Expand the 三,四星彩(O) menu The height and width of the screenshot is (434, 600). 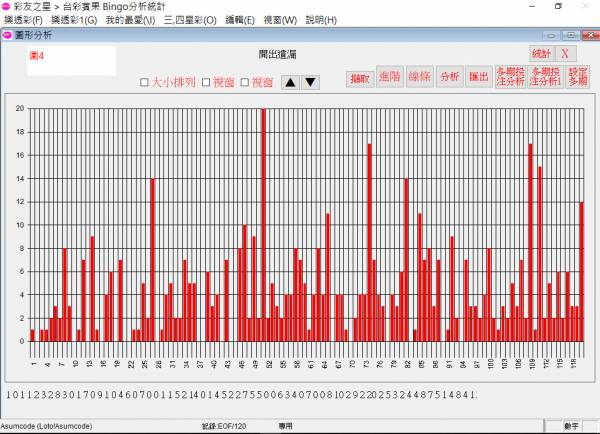tap(190, 20)
